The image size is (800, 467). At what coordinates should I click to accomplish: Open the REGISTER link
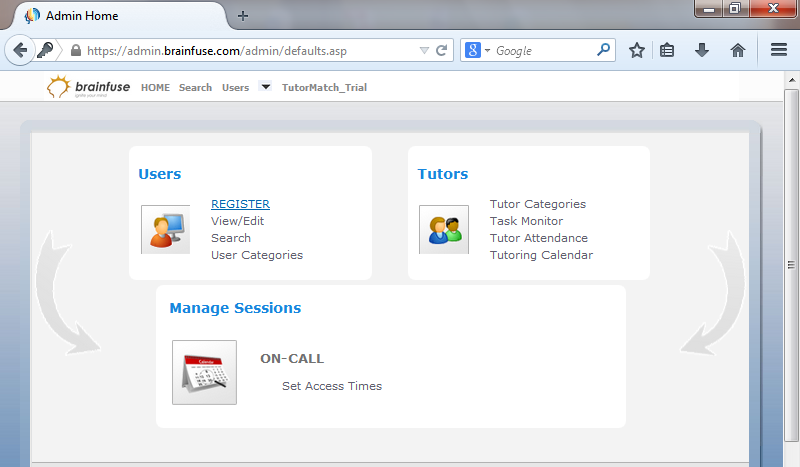[240, 204]
